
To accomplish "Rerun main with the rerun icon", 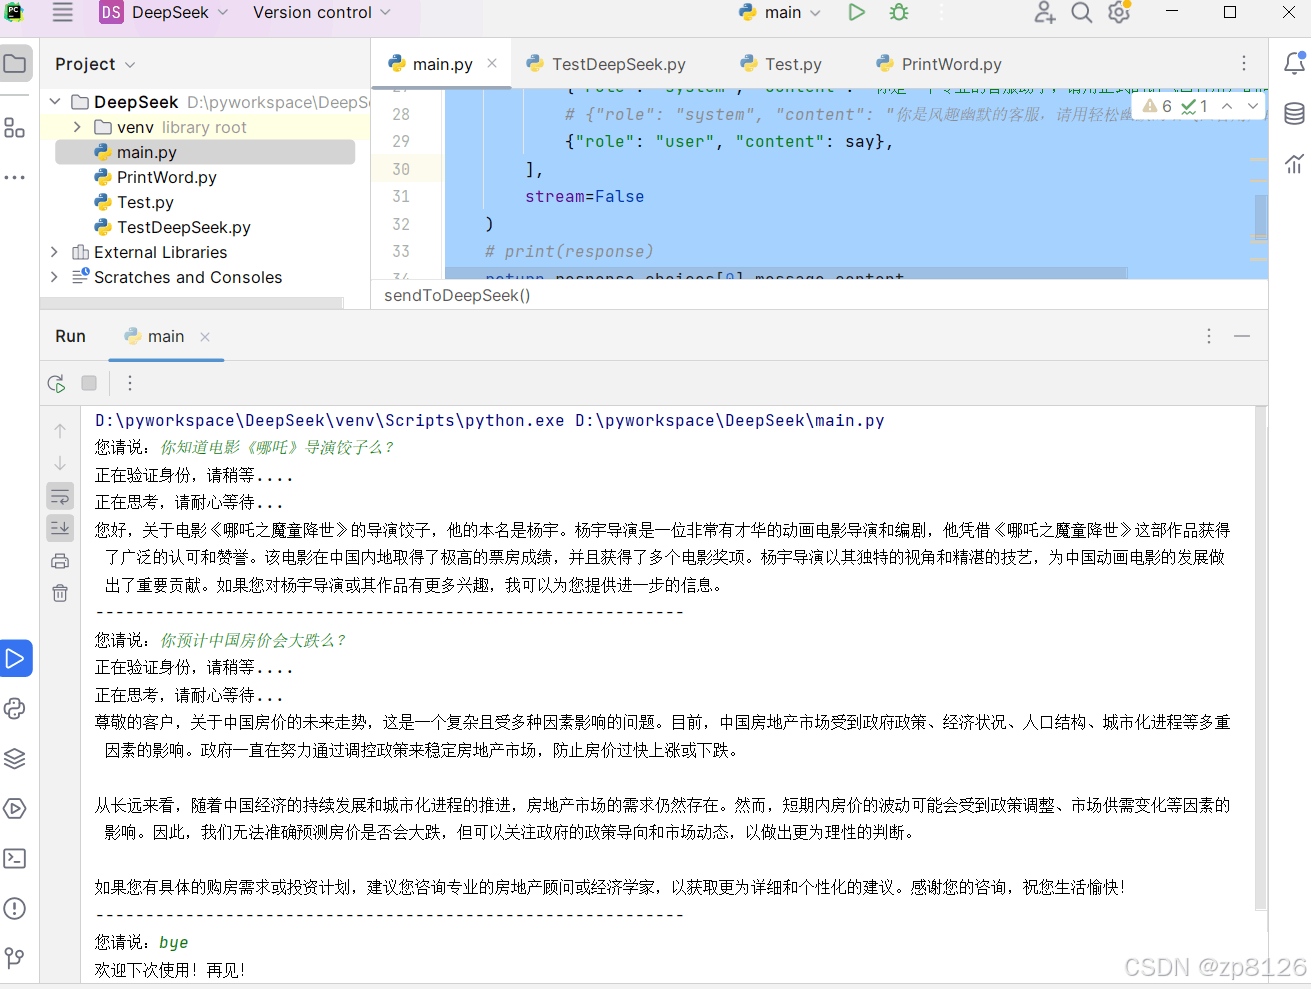I will point(56,383).
